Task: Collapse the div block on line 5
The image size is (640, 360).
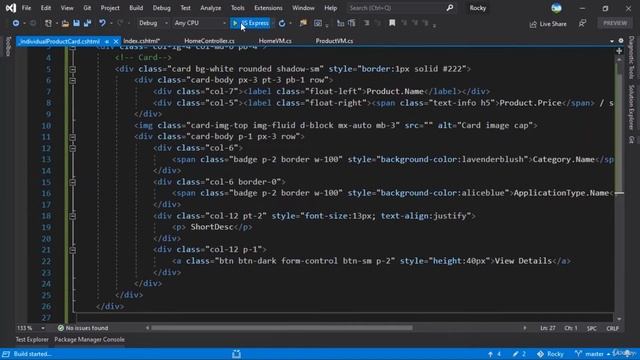Action: 72,69
